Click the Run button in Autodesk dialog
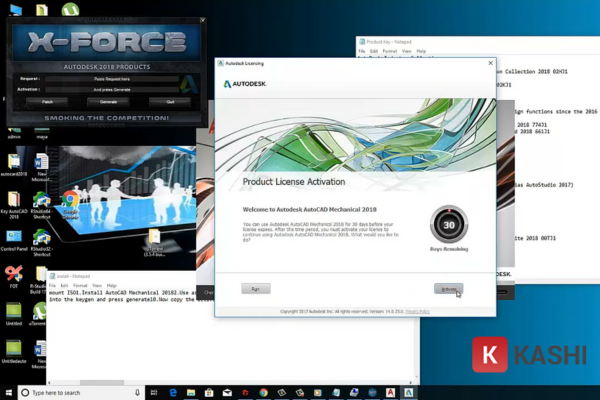Screen dimensions: 600x400 coord(256,289)
